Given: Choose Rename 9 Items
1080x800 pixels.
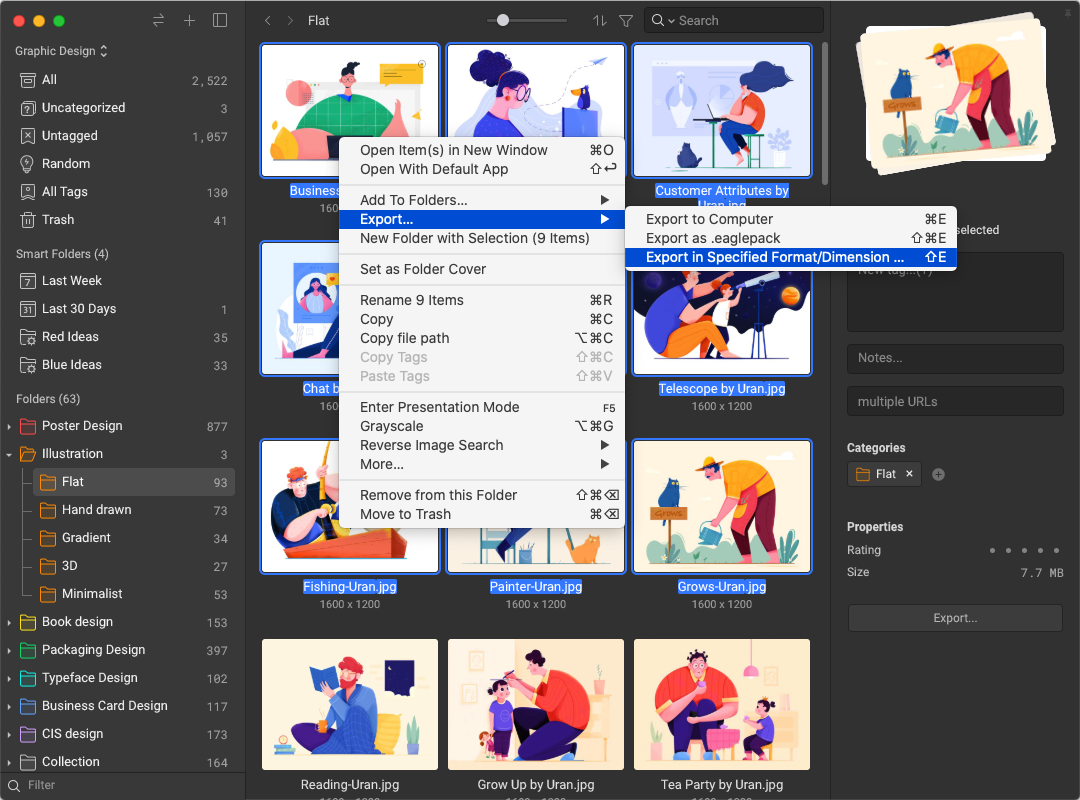Looking at the screenshot, I should [481, 300].
